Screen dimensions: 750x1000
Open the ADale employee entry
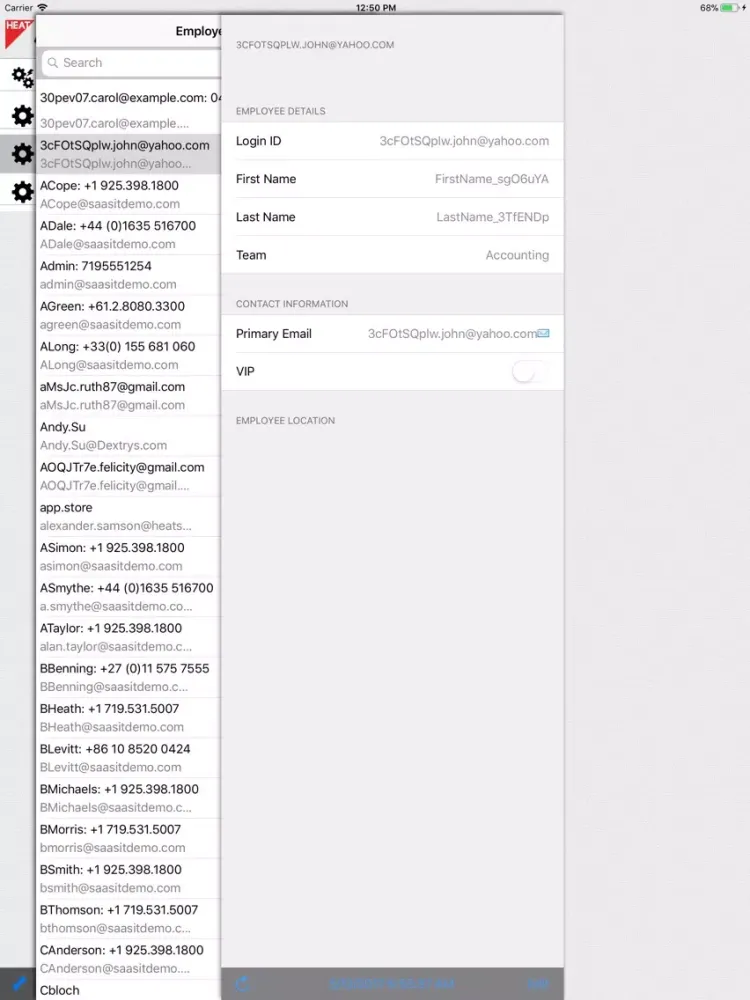[127, 234]
